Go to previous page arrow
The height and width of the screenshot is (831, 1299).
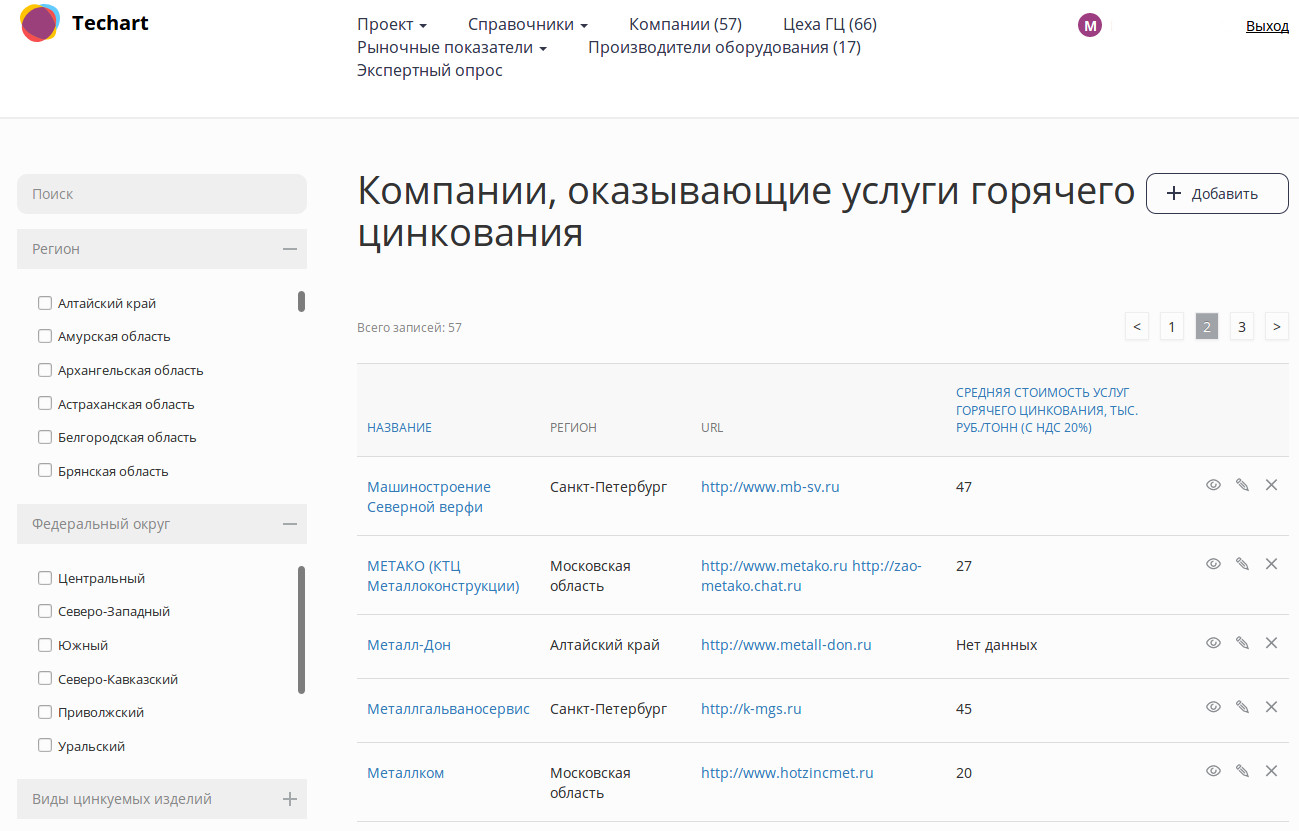coord(1136,326)
